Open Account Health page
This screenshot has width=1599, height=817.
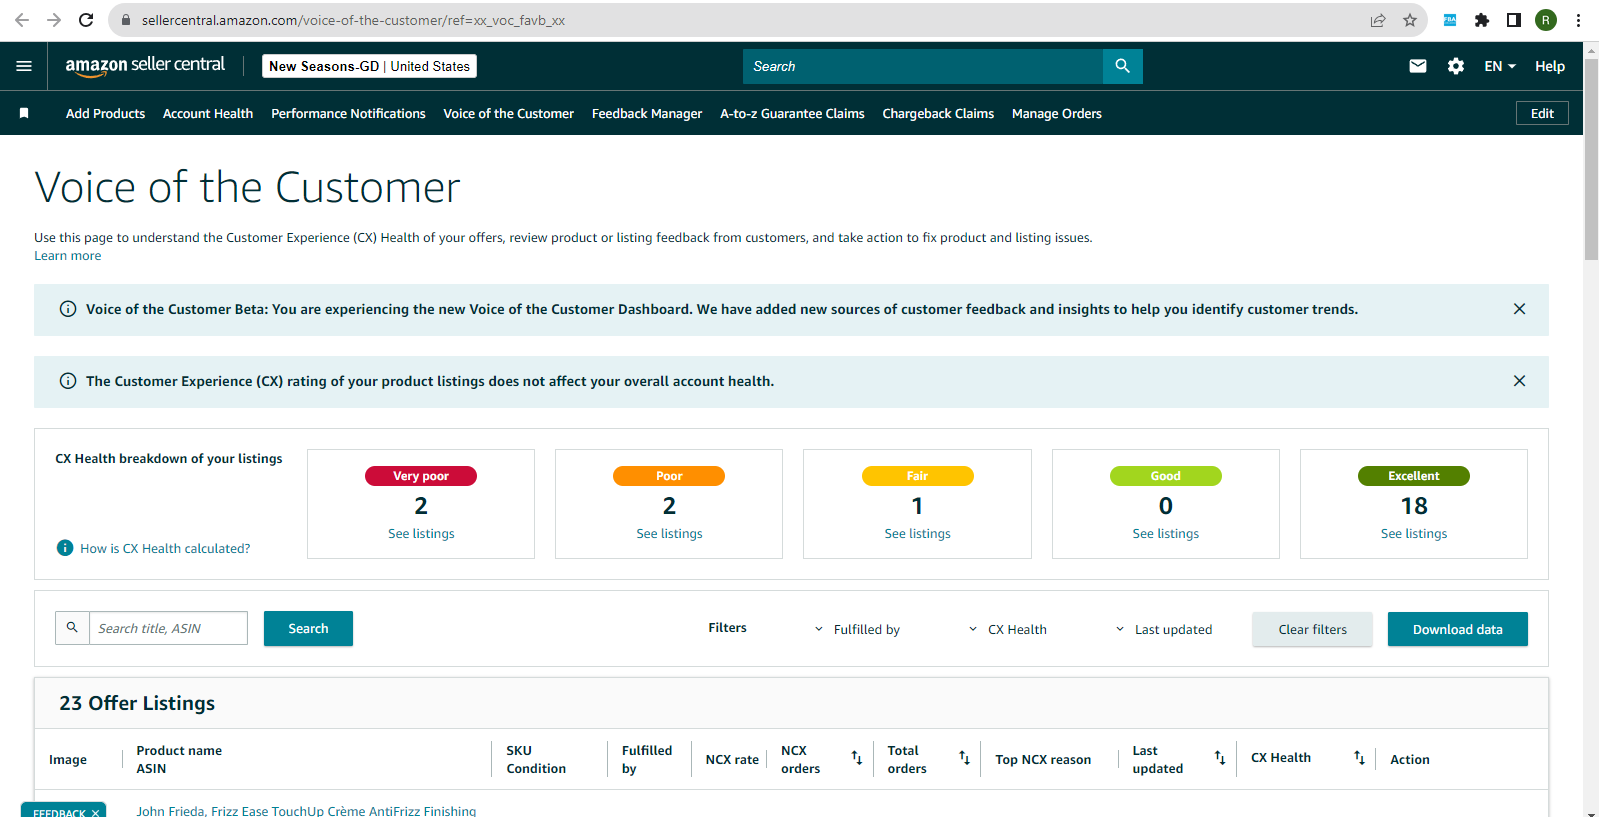tap(208, 113)
